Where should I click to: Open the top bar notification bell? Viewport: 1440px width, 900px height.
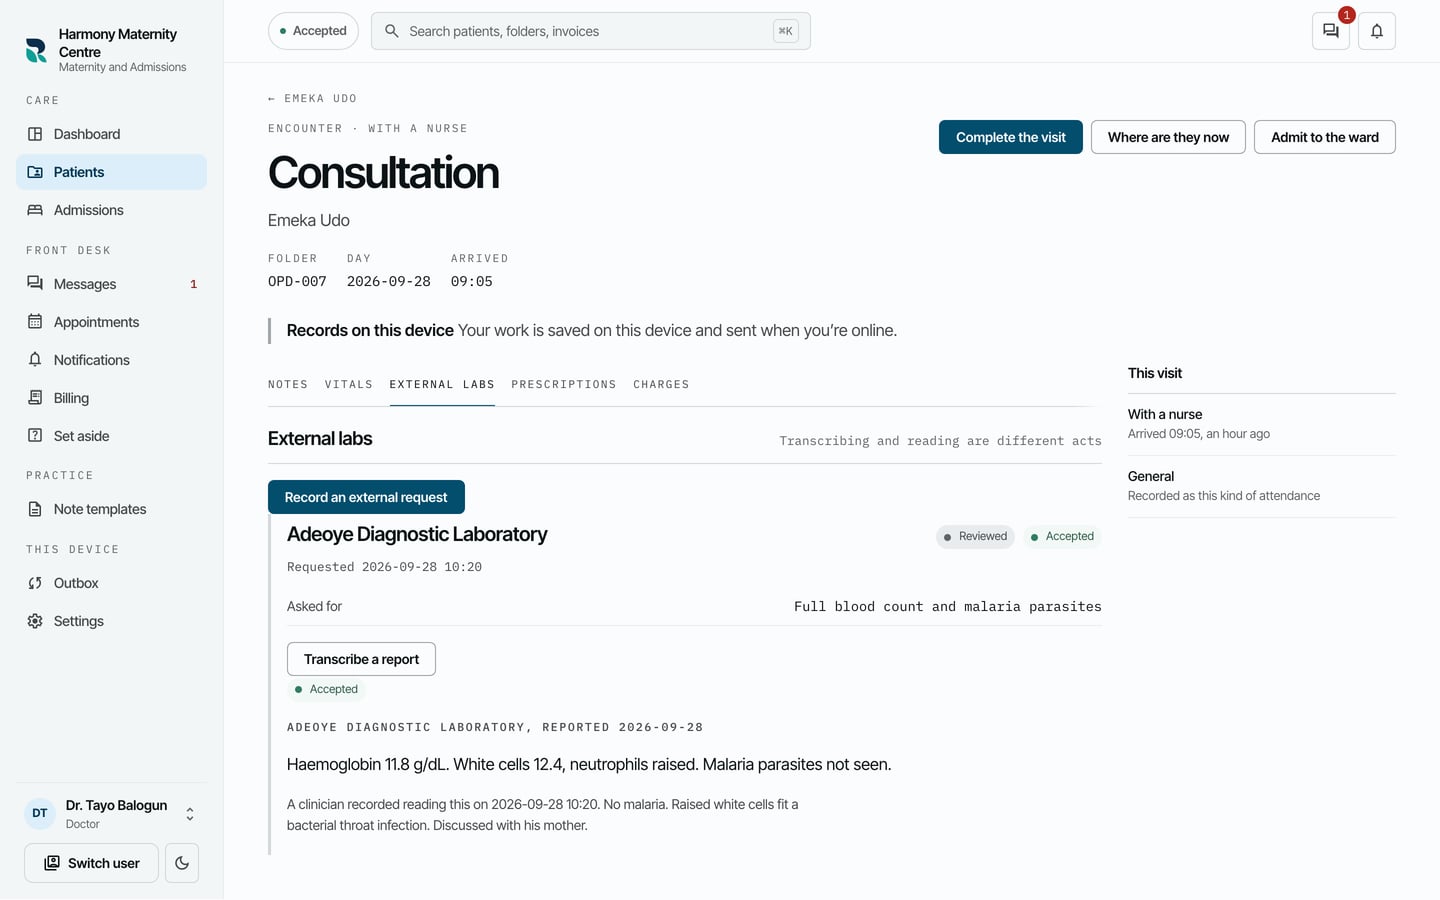[x=1377, y=31]
